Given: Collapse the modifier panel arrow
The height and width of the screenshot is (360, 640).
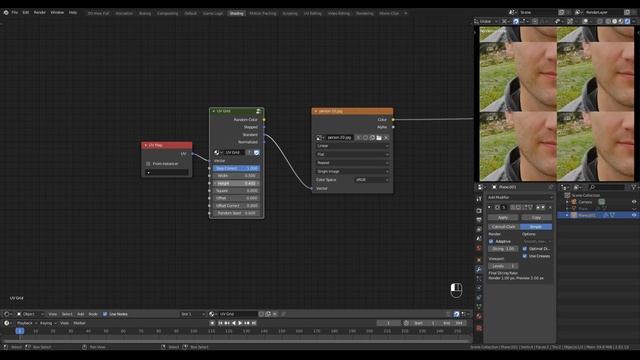Looking at the screenshot, I should [489, 207].
